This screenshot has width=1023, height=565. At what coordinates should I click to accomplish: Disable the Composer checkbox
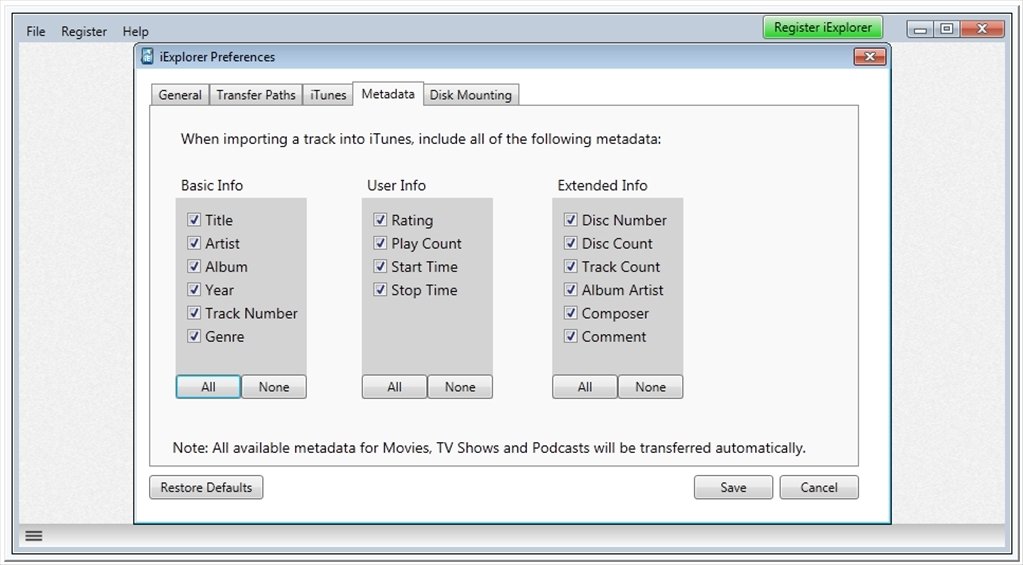tap(570, 313)
